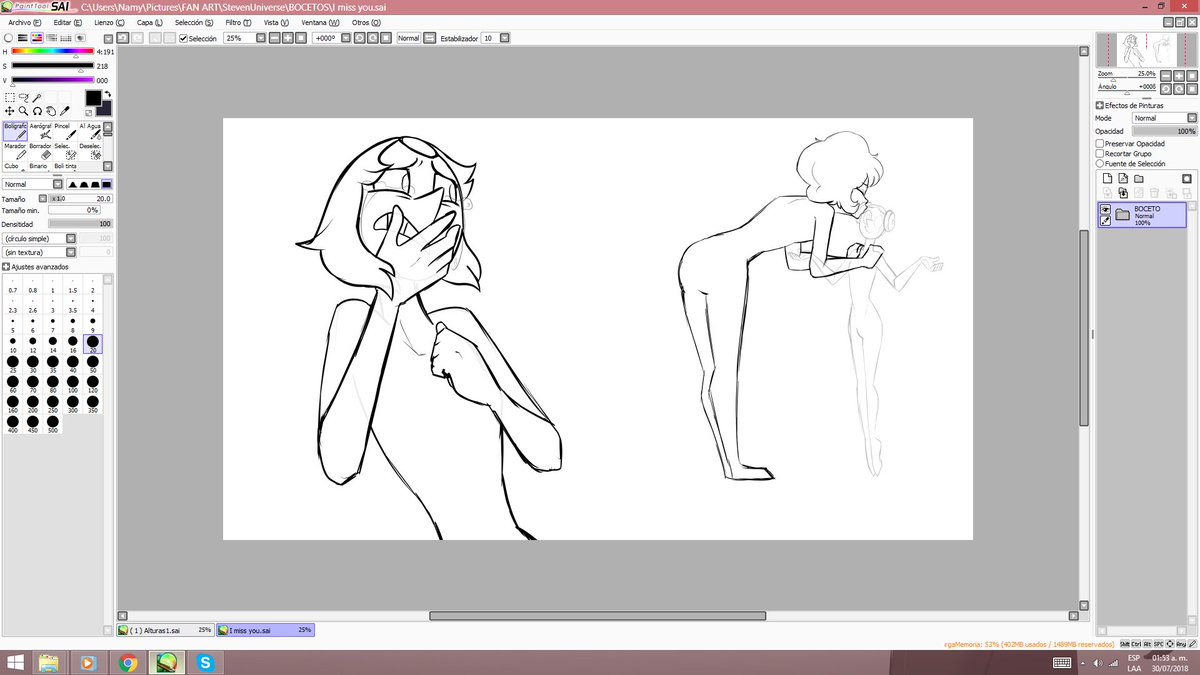Enable Recortar Grupo checkbox
1200x675 pixels.
1100,153
